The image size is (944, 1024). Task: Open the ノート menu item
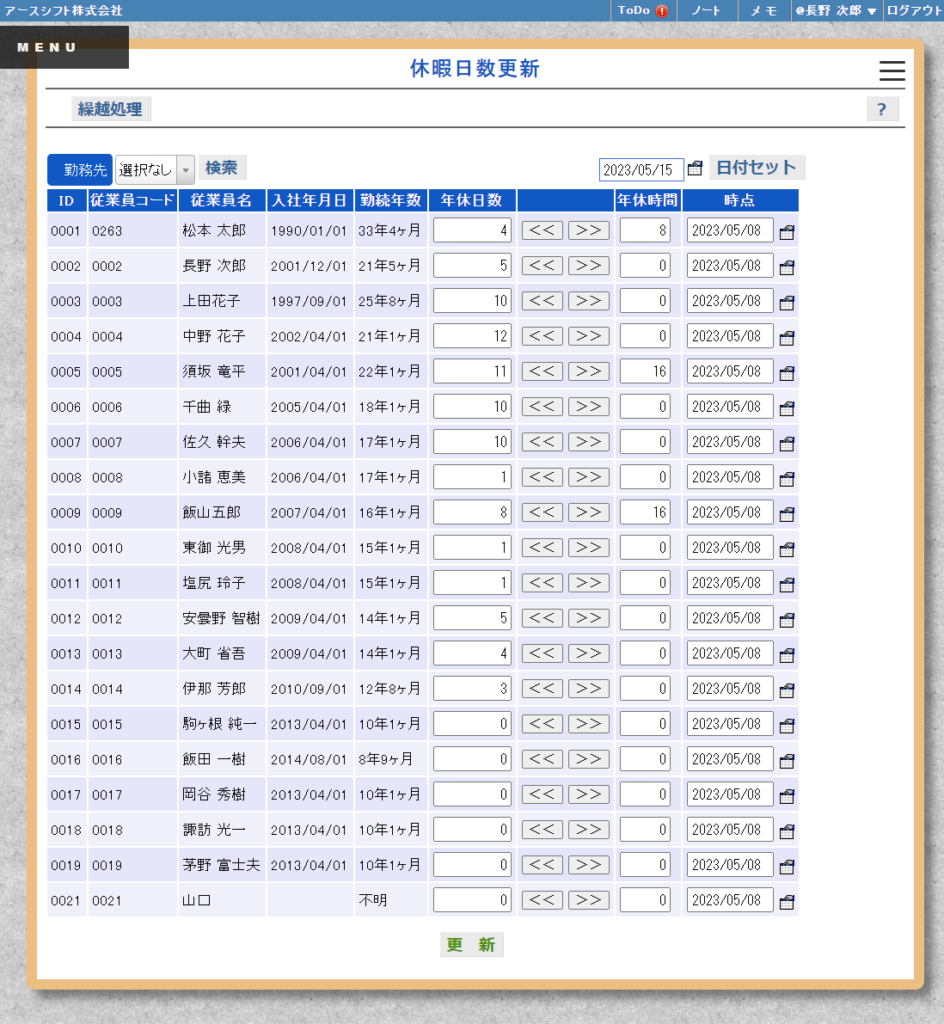click(x=706, y=11)
